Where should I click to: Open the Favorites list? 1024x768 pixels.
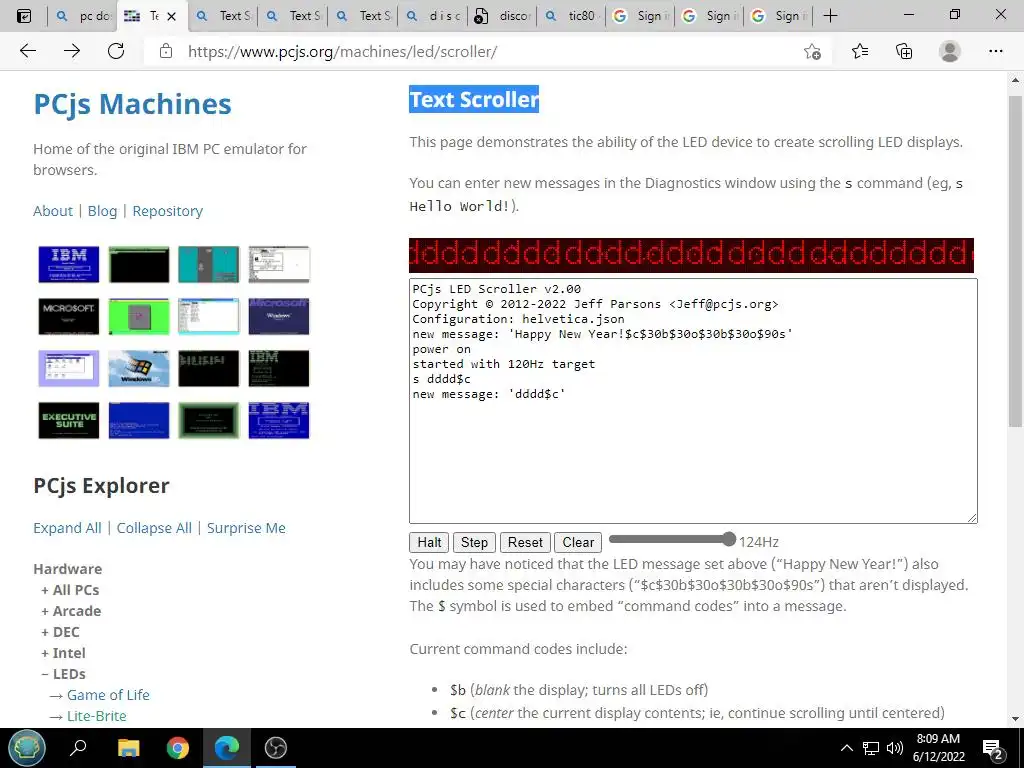pos(860,51)
